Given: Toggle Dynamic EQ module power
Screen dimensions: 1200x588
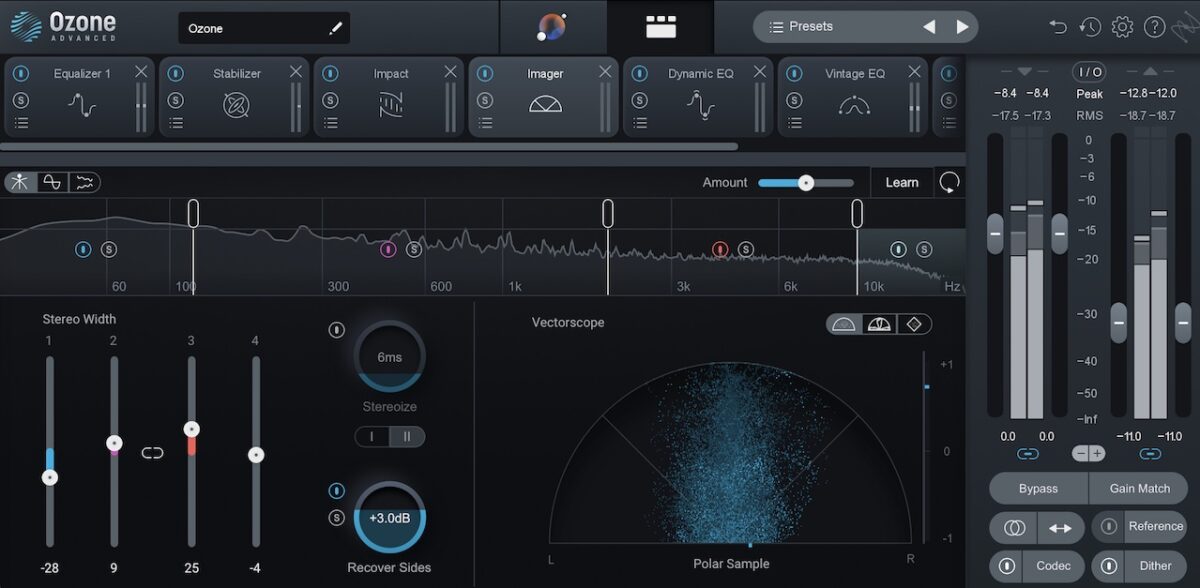Looking at the screenshot, I should click(640, 74).
